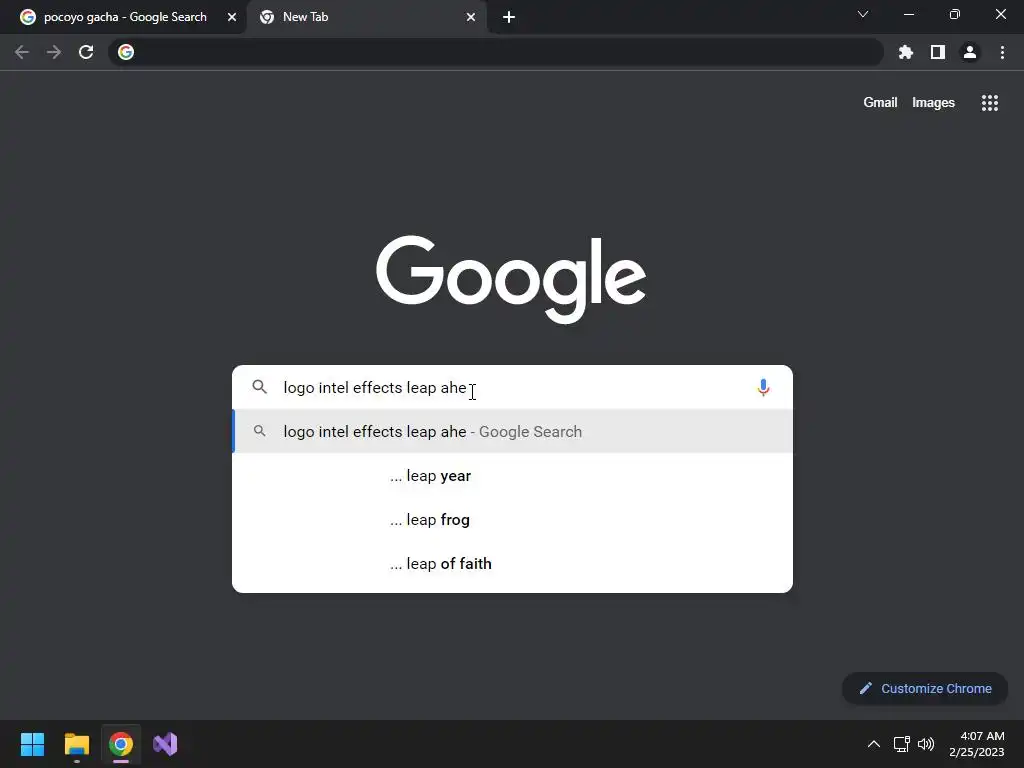Open the Images link
Viewport: 1024px width, 768px height.
(933, 103)
